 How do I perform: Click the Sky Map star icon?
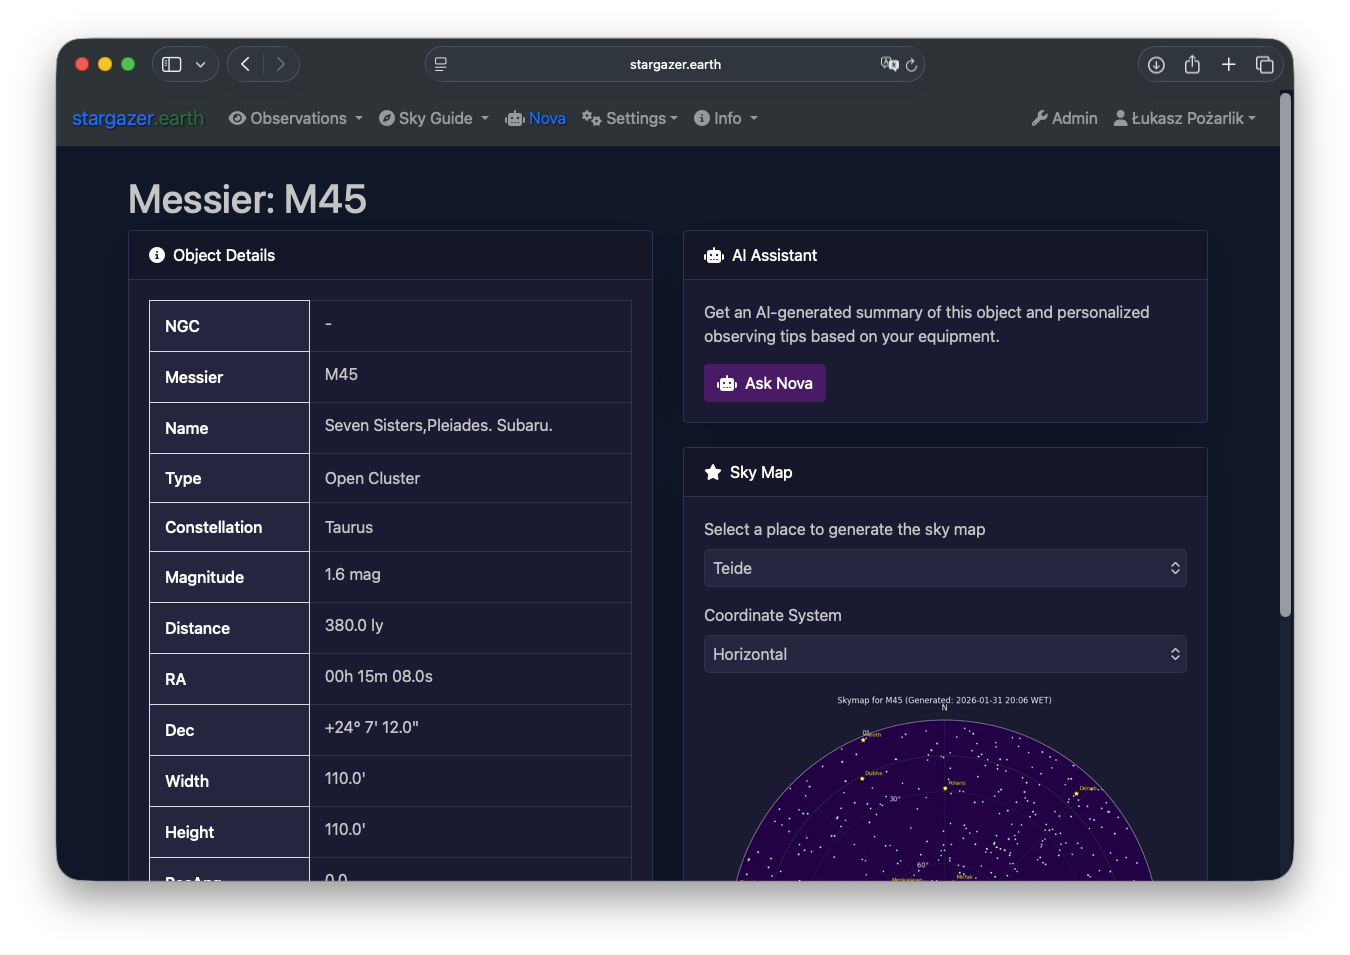tap(713, 472)
